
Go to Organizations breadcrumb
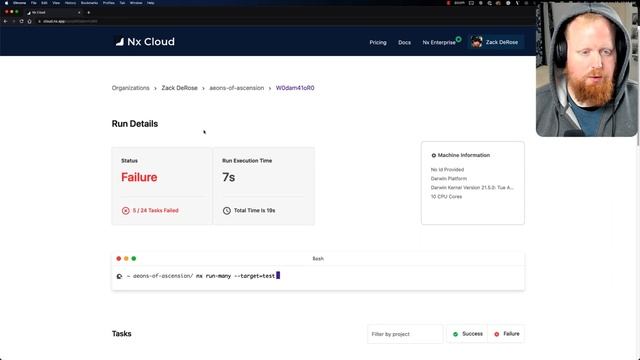[x=131, y=88]
